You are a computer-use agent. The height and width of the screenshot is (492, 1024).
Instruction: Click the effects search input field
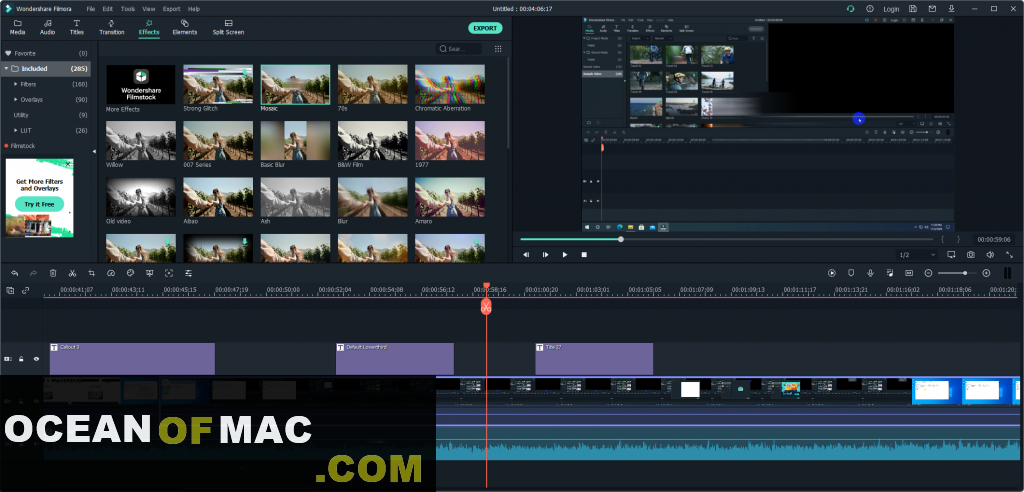[459, 49]
